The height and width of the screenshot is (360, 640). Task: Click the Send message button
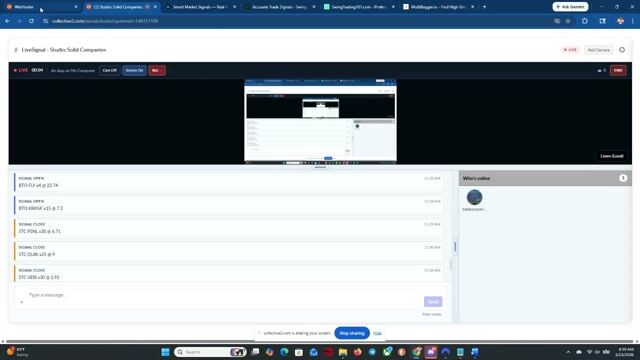(433, 302)
